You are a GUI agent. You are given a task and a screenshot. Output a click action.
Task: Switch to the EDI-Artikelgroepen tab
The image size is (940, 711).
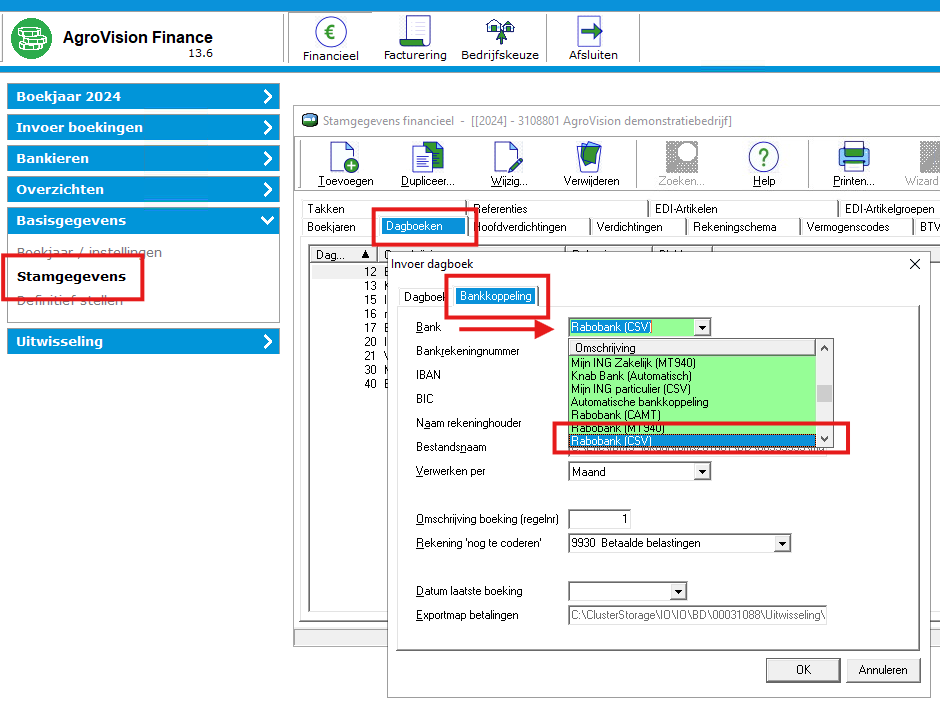890,209
